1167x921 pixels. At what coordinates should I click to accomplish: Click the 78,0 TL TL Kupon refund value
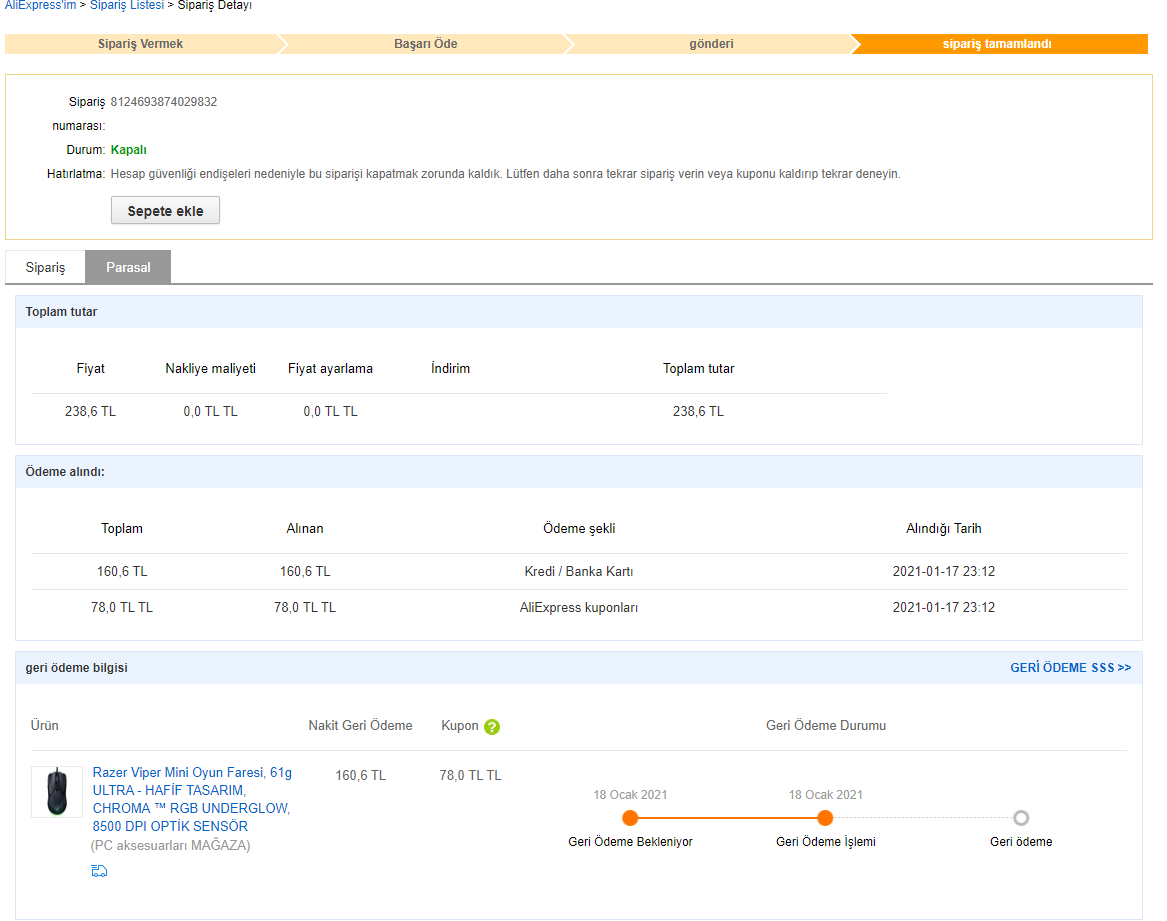pos(470,776)
